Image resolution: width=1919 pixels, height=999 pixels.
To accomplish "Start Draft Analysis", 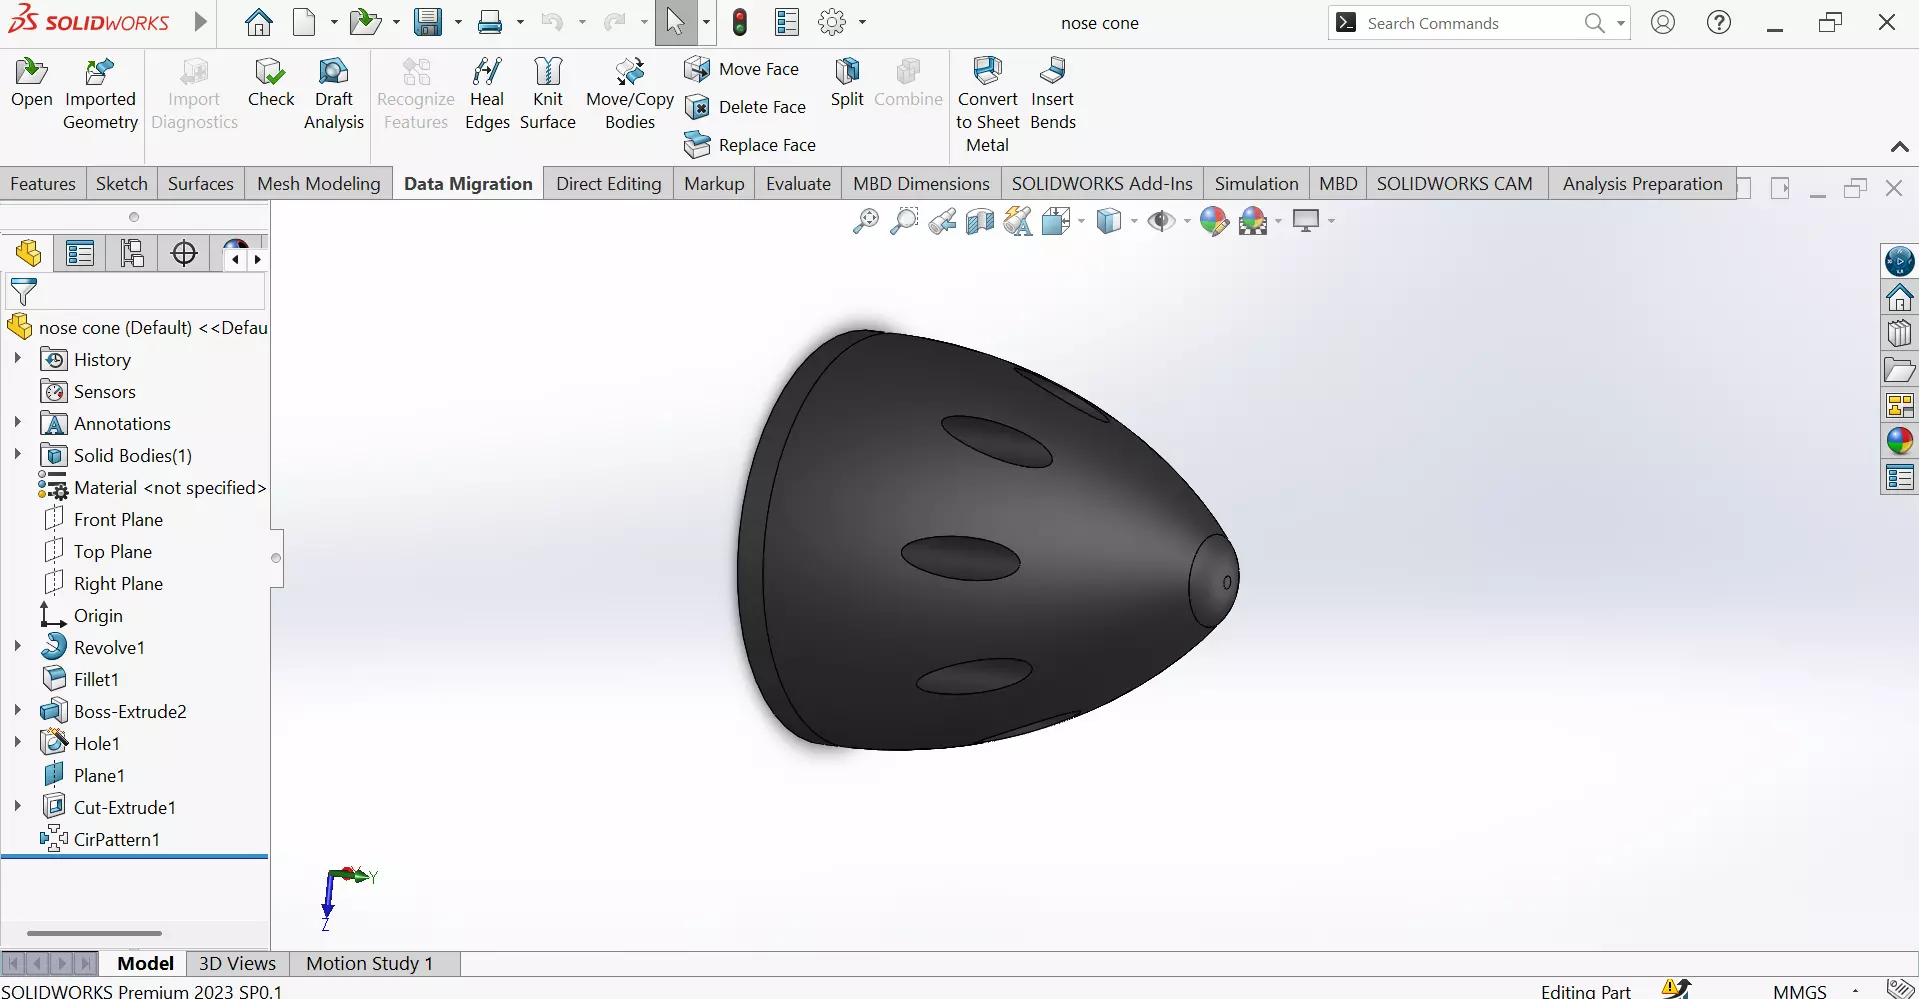I will click(x=334, y=94).
